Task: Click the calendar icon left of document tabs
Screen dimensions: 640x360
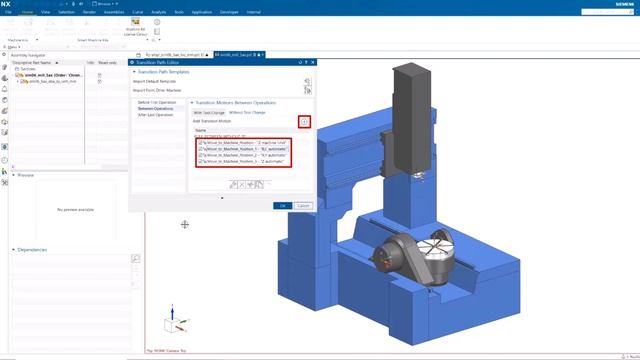Action: pos(138,55)
